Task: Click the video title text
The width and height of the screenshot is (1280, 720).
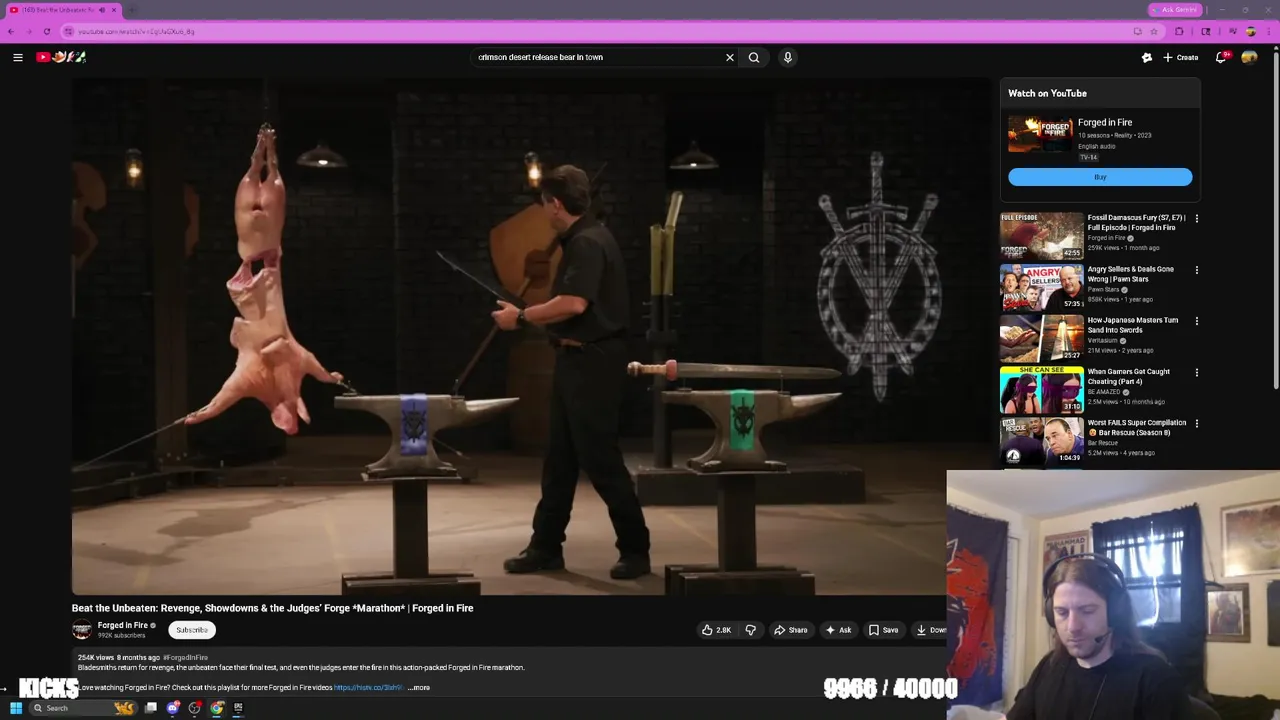Action: click(273, 608)
